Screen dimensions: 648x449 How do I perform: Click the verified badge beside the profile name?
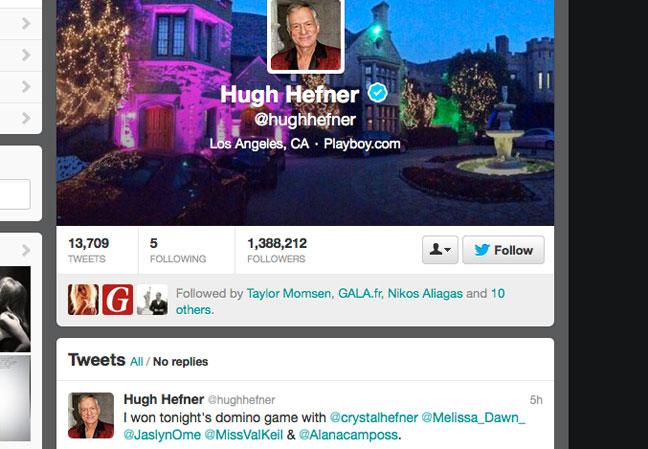coord(377,93)
